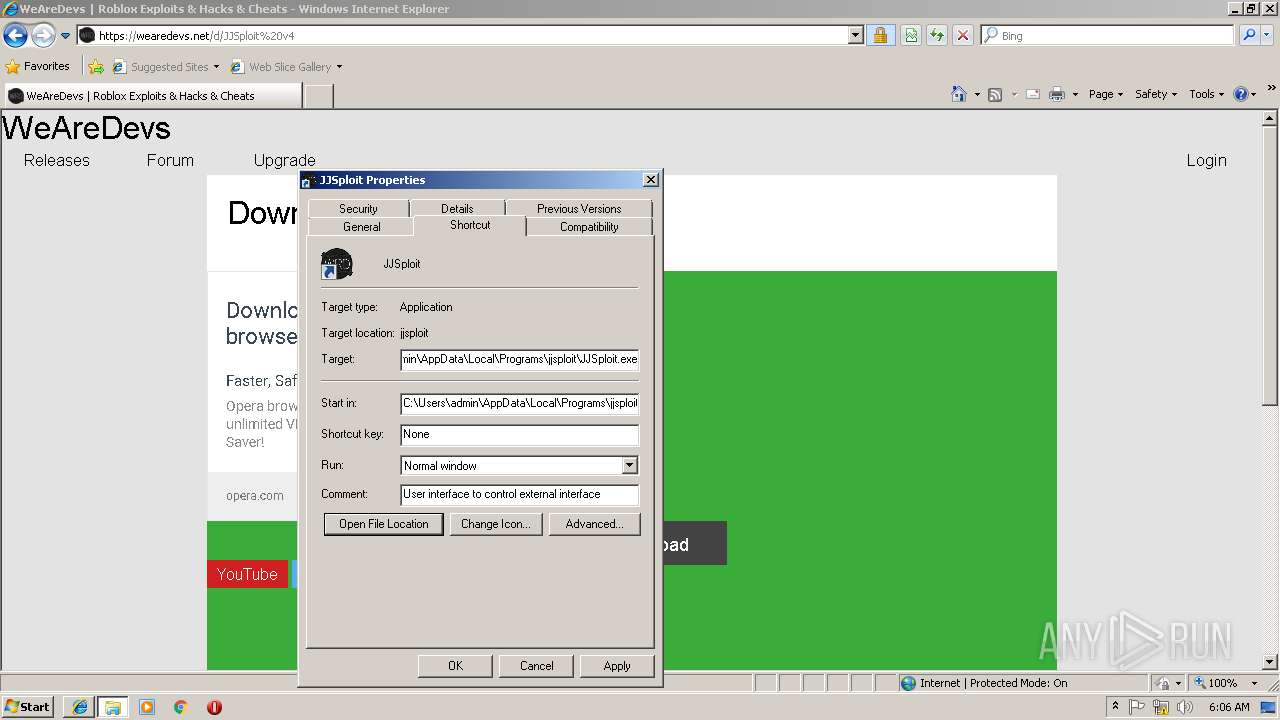Click the Home icon in command bar
Image resolution: width=1280 pixels, height=720 pixels.
click(x=959, y=94)
